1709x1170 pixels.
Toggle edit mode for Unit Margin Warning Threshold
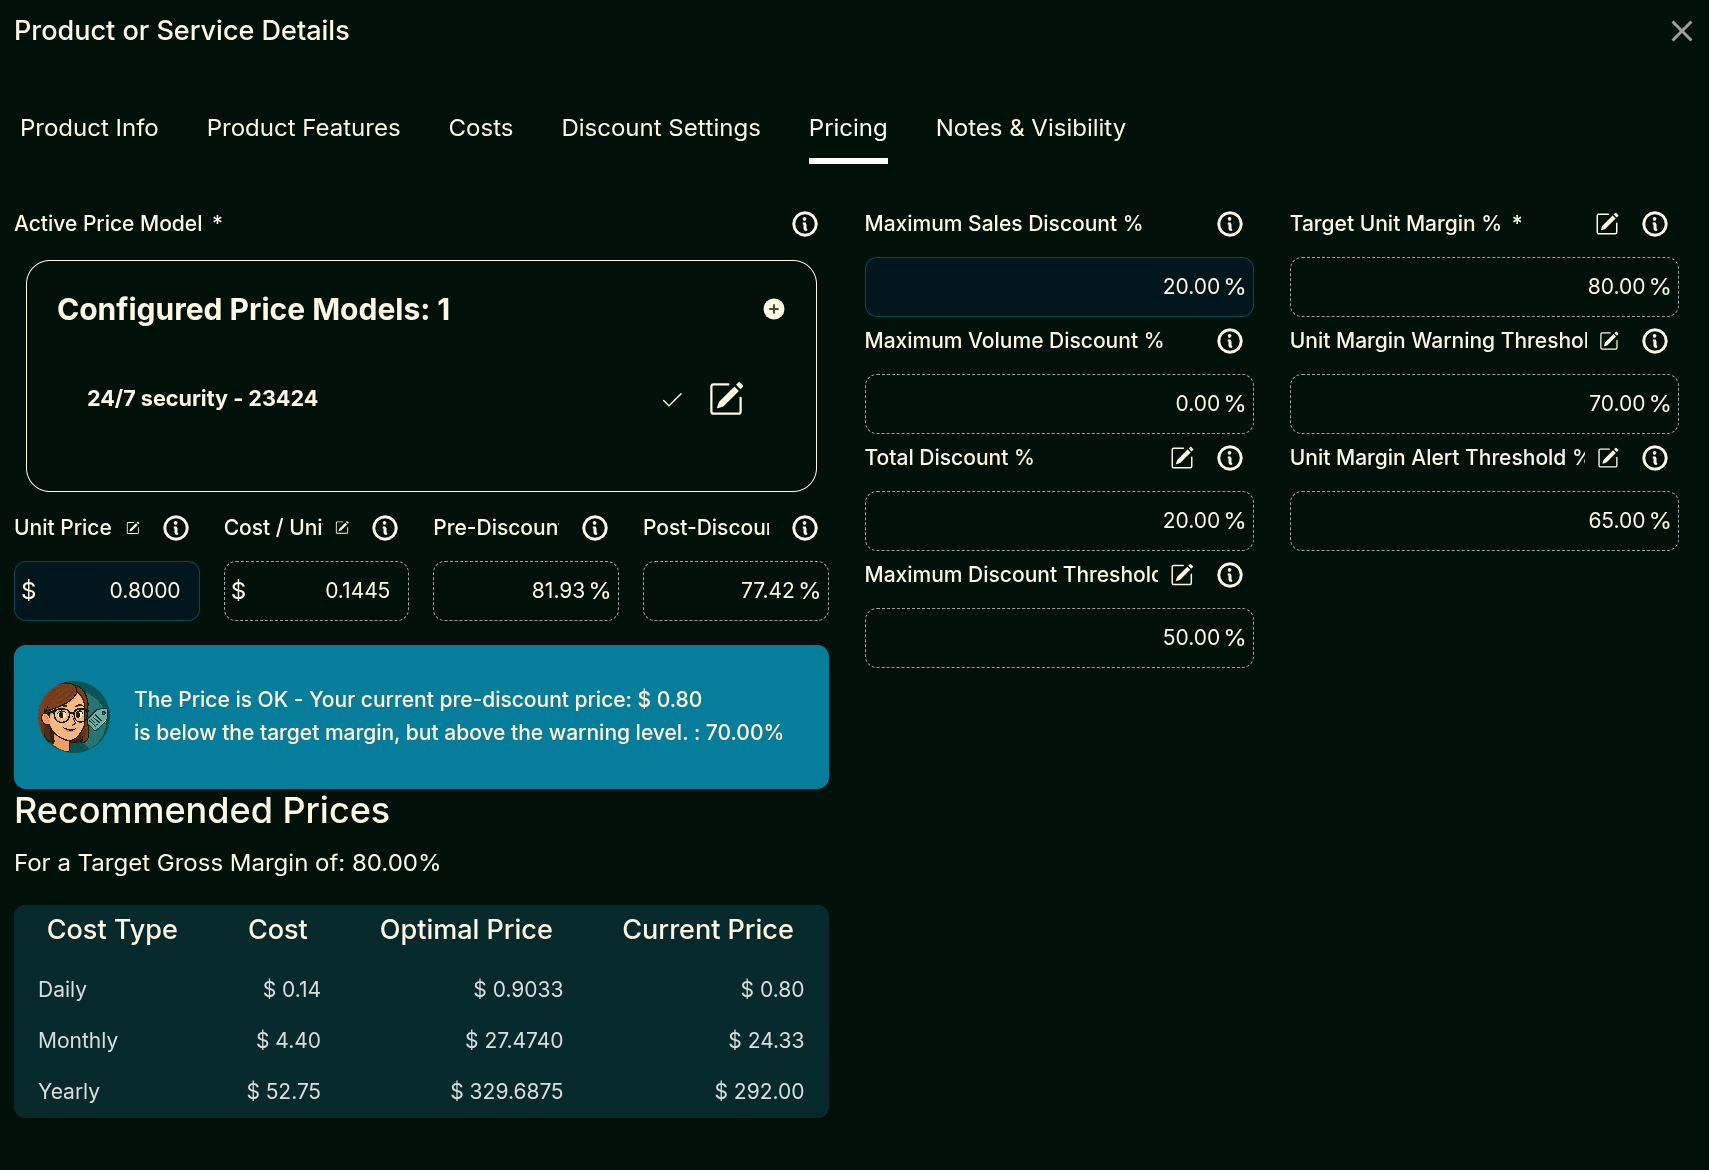[1609, 341]
